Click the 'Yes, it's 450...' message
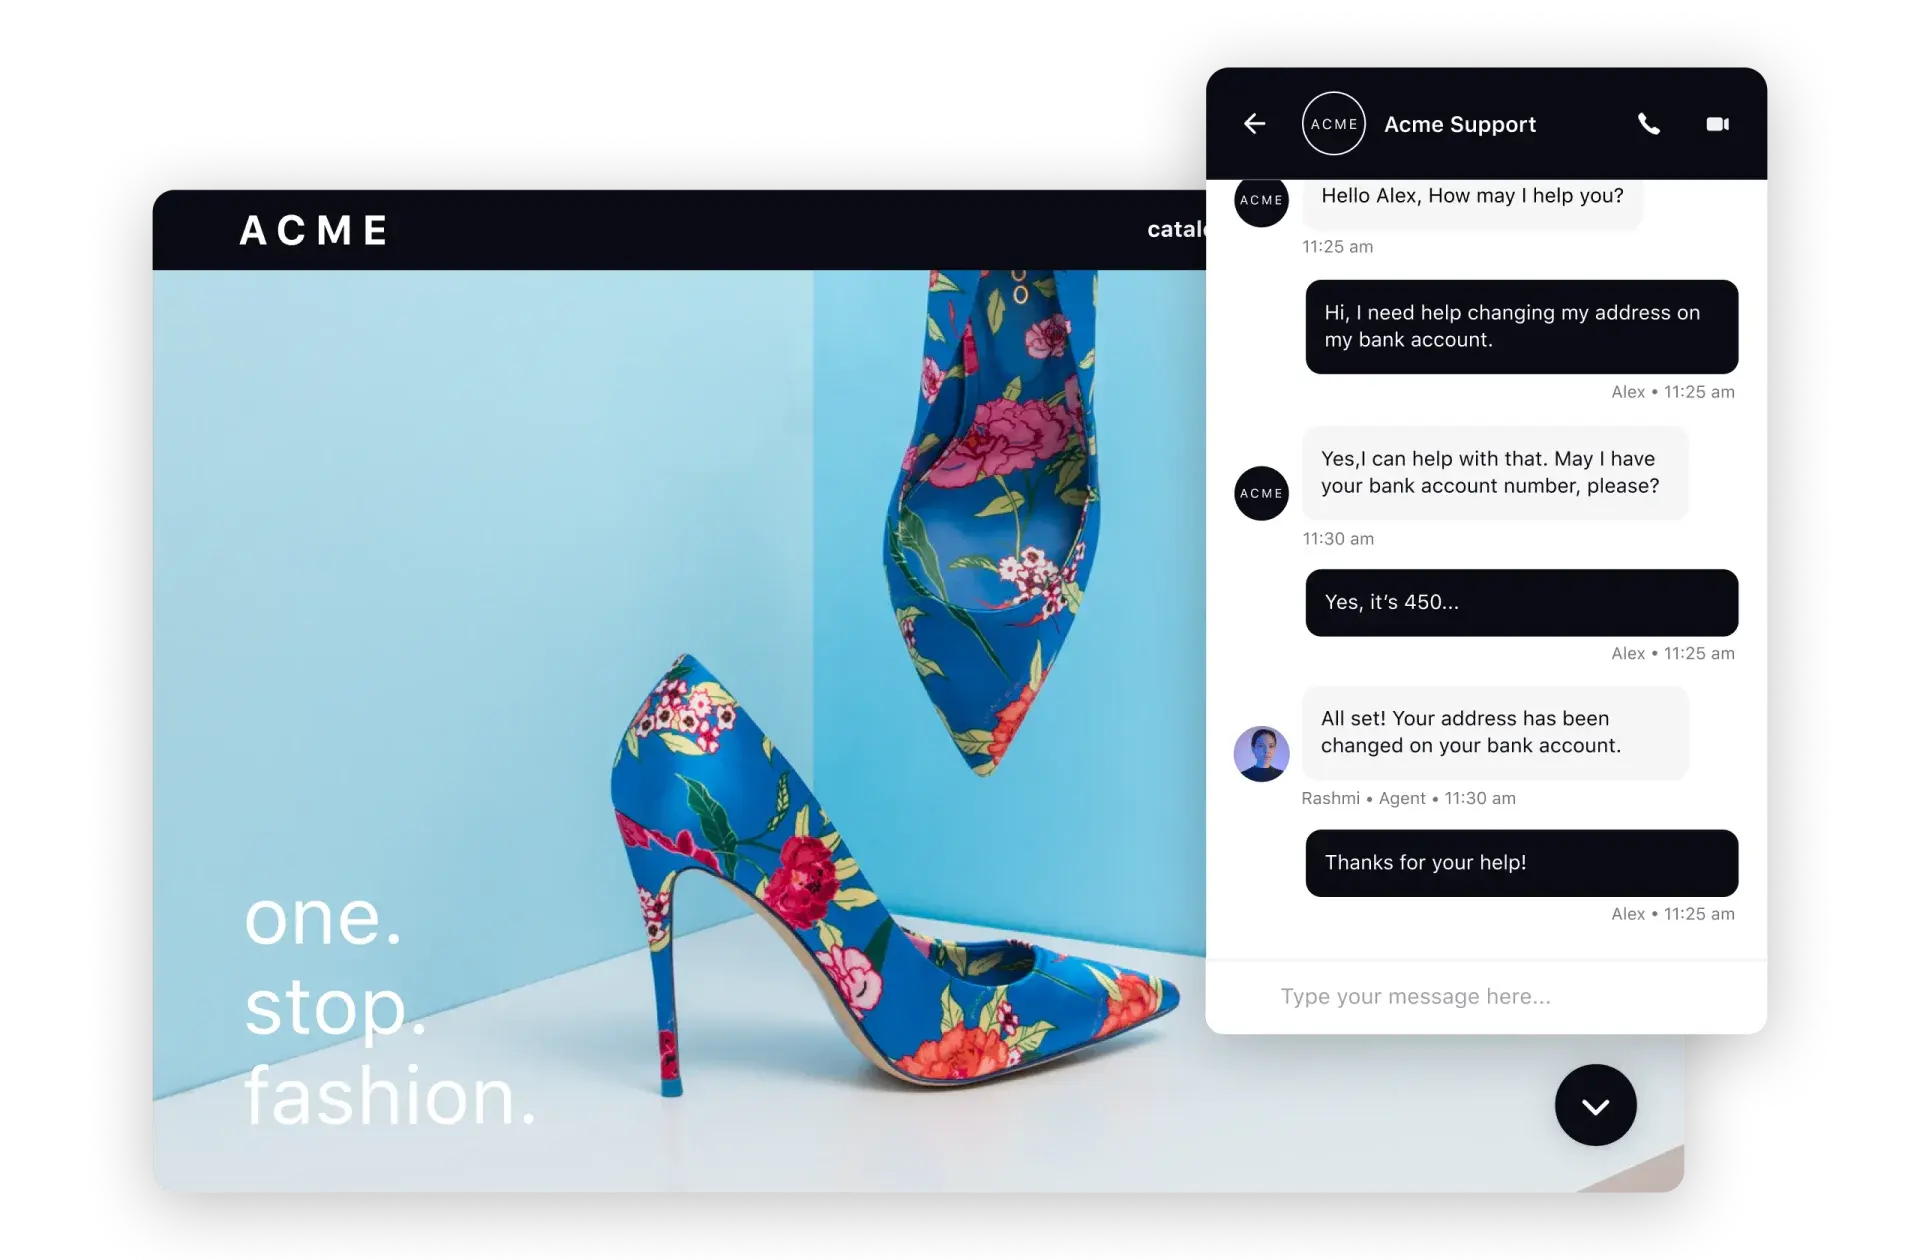This screenshot has width=1920, height=1260. coord(1521,603)
